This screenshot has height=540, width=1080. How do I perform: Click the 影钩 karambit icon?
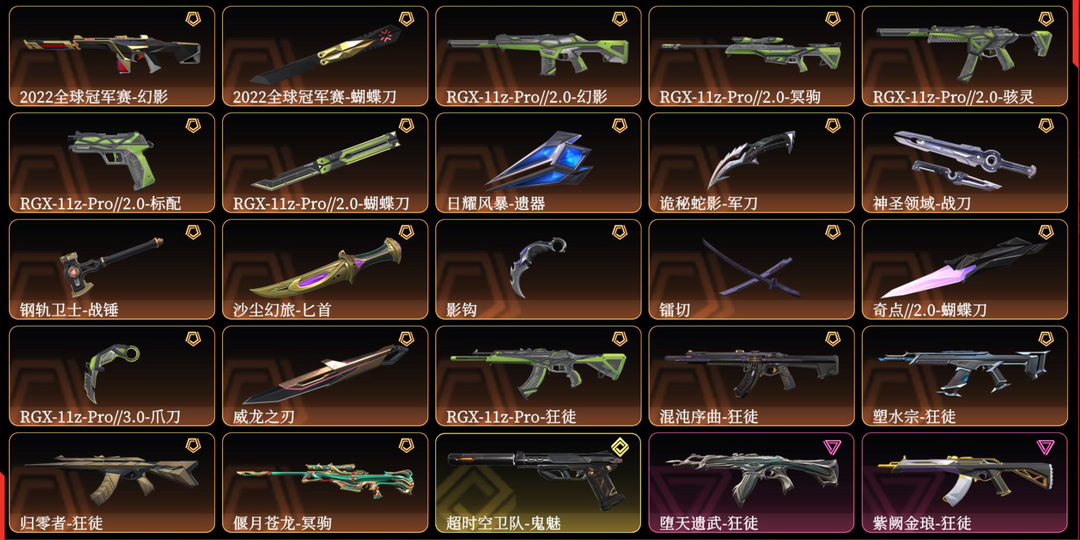click(x=535, y=266)
